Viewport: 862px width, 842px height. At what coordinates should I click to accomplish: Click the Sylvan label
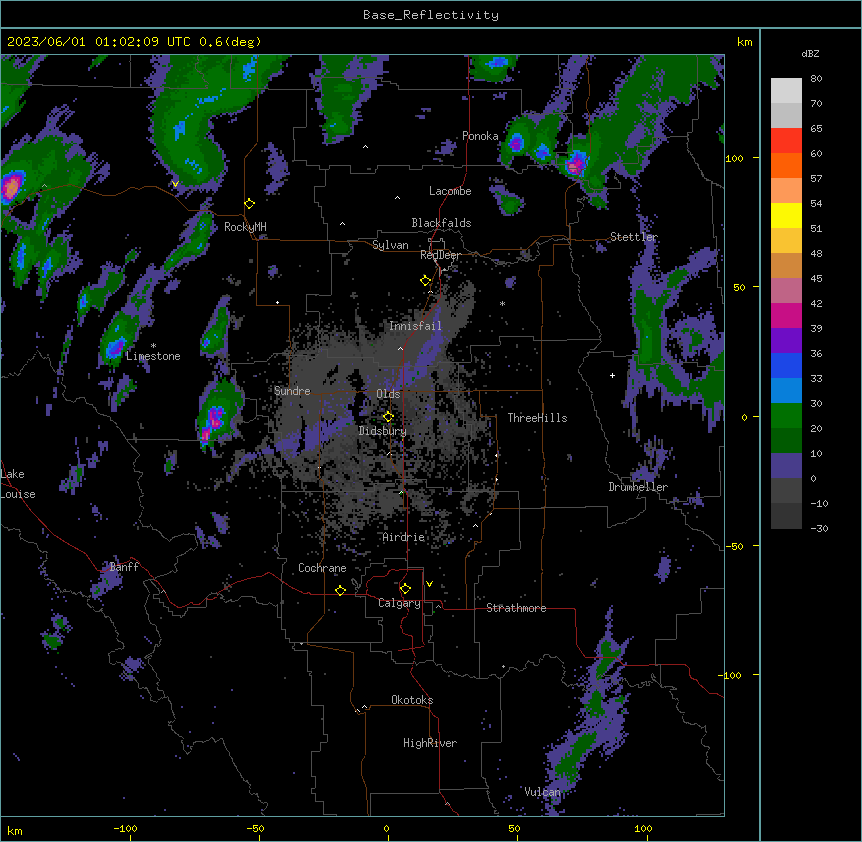tap(390, 245)
